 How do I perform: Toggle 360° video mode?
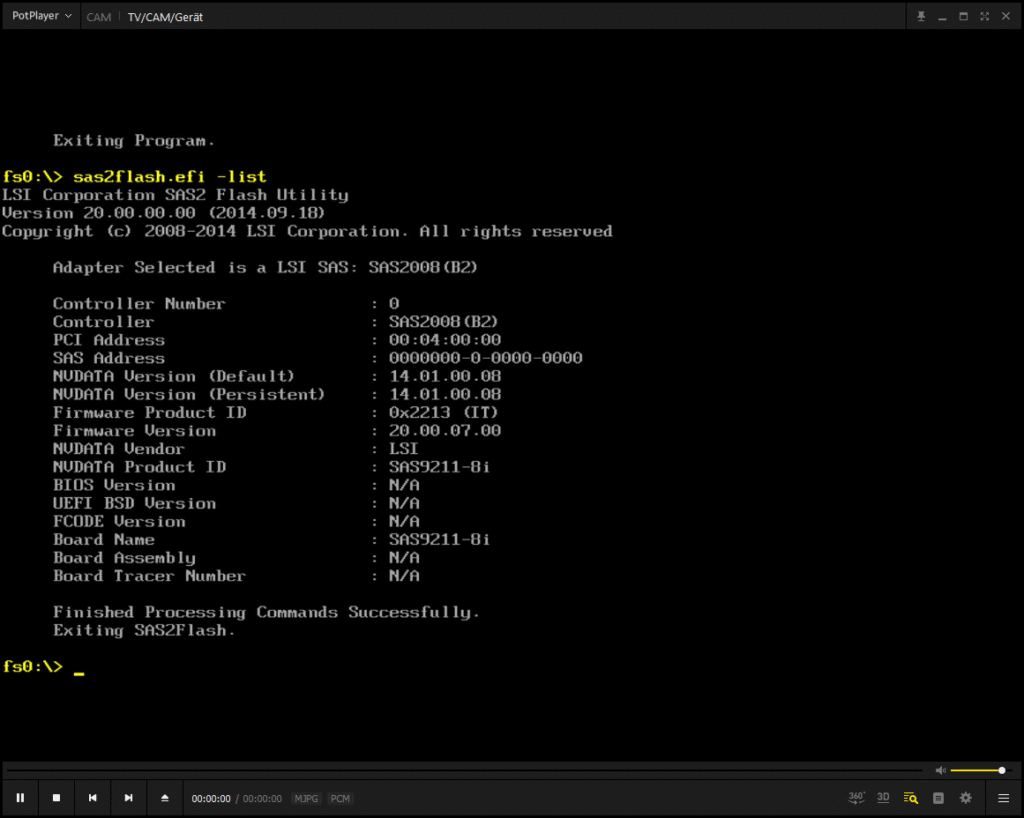pyautogui.click(x=856, y=797)
